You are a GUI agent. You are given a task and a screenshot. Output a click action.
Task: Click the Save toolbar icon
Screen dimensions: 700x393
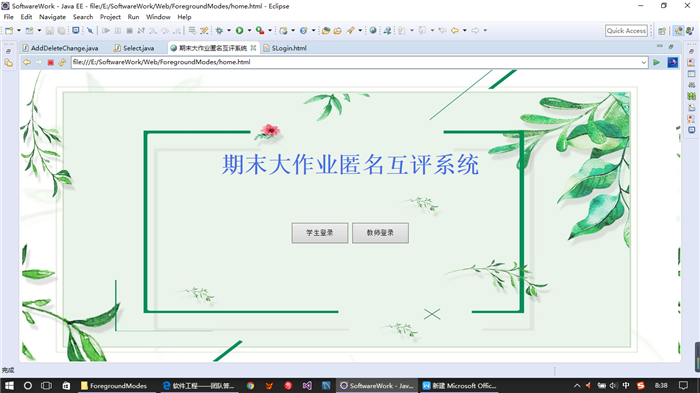point(50,30)
